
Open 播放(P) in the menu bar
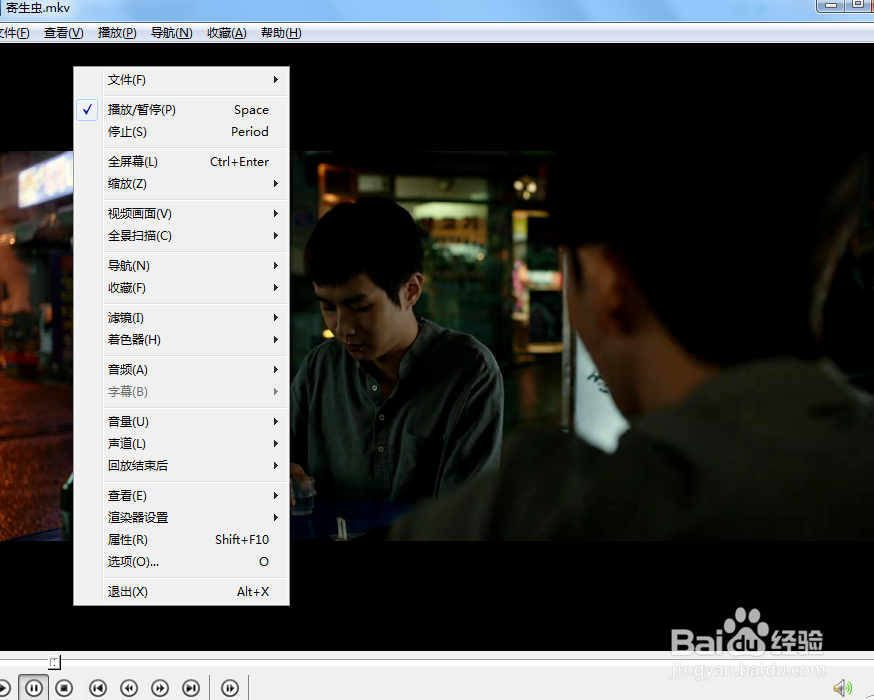(x=117, y=33)
